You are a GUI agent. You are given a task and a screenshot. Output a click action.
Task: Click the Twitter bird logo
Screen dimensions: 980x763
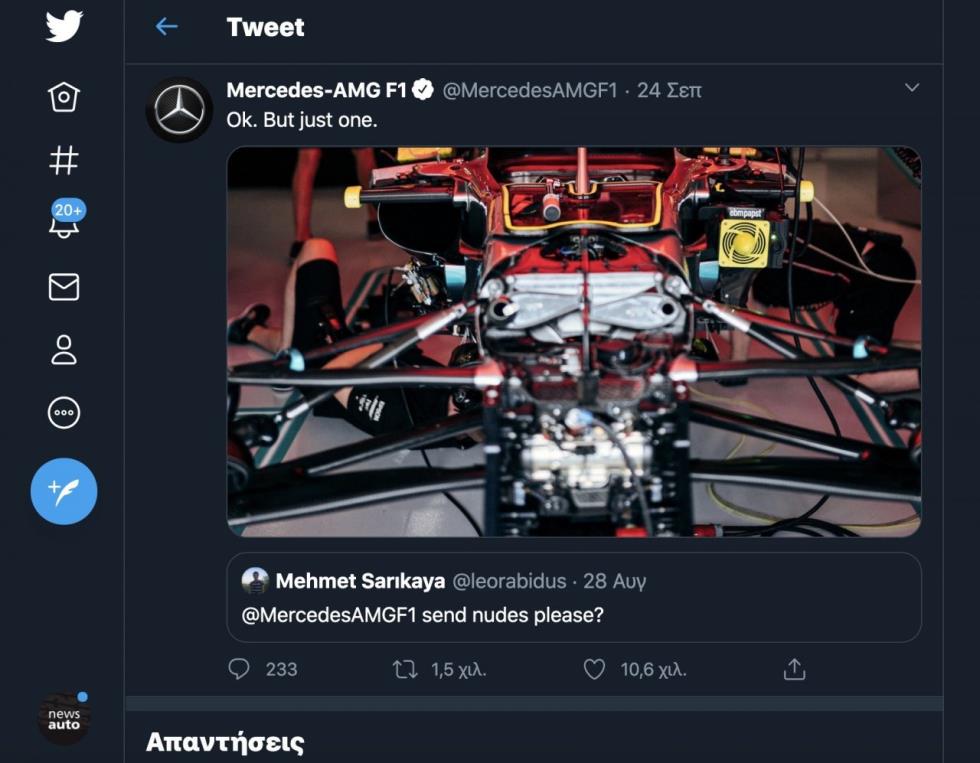[64, 27]
